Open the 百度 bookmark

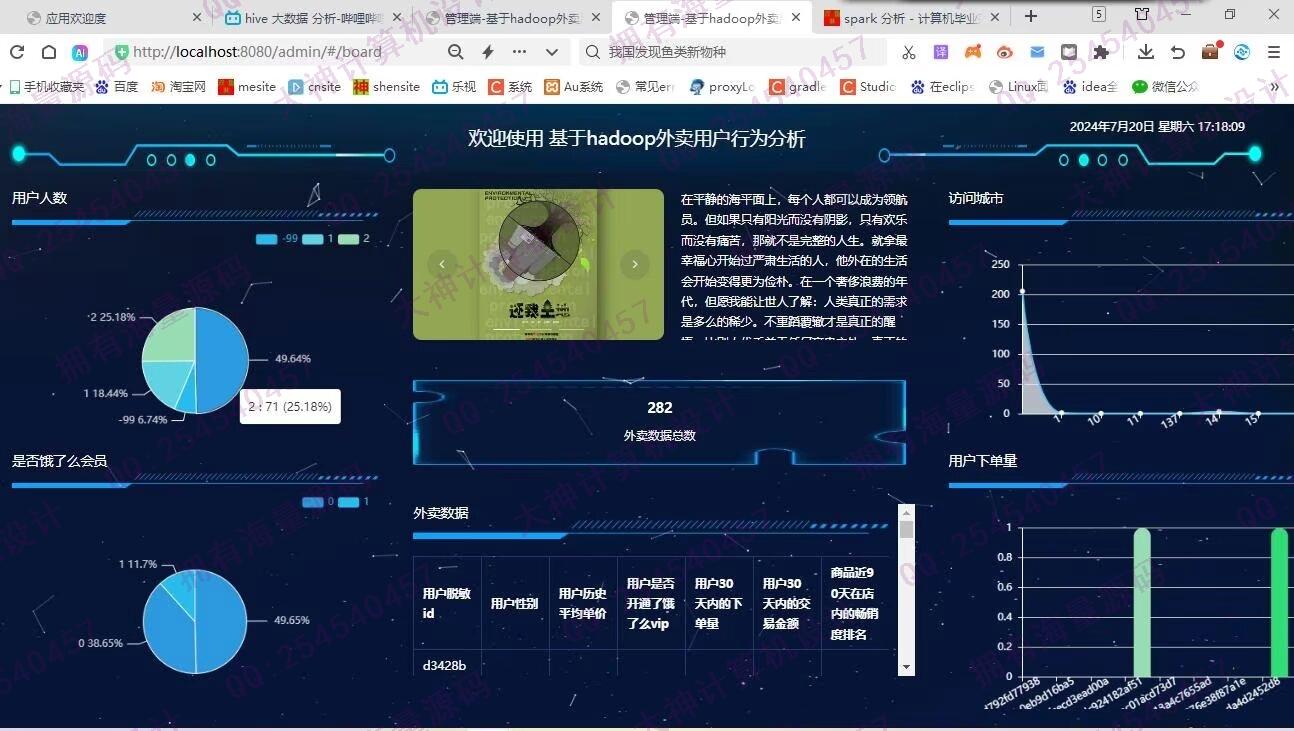(117, 87)
